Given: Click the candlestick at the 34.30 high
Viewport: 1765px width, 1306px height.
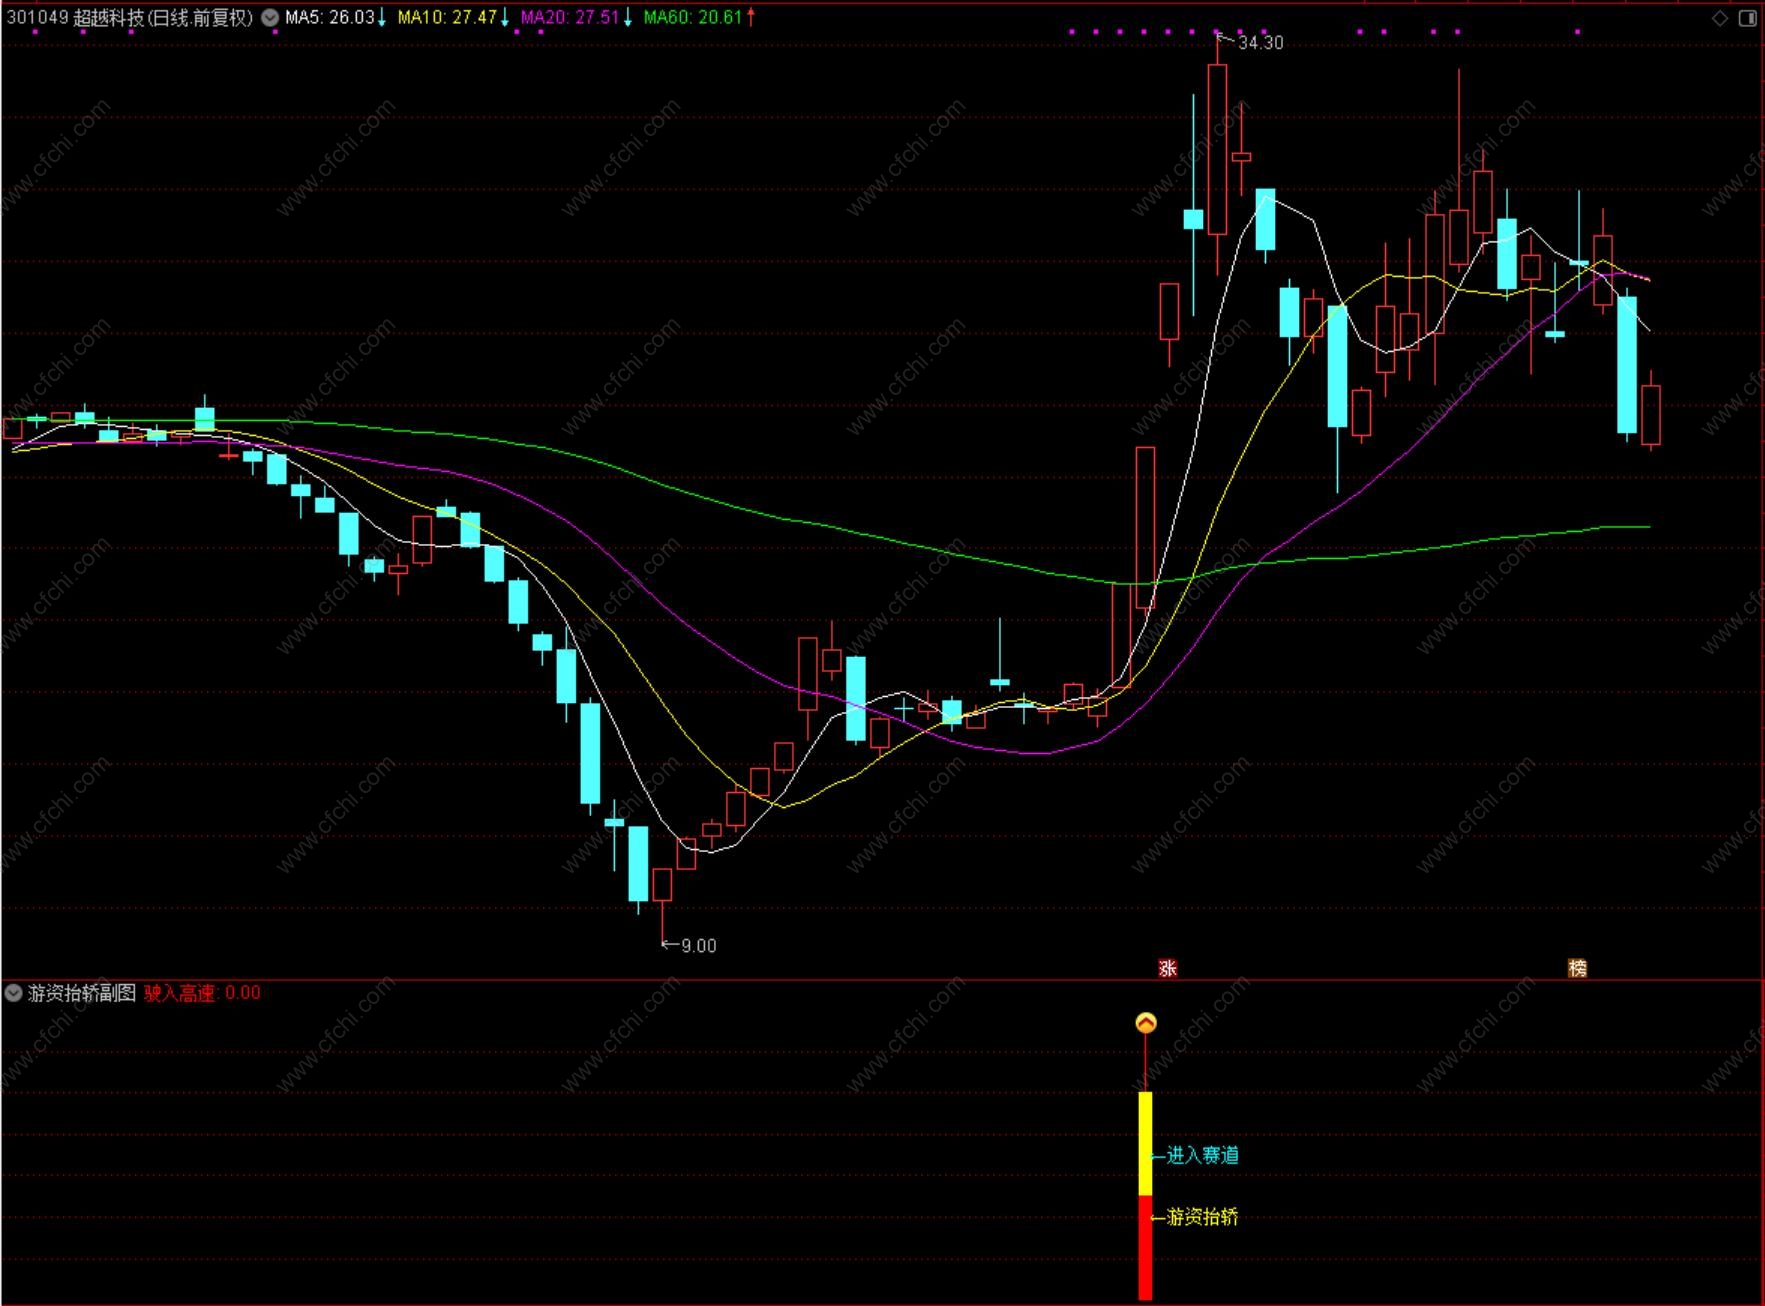Looking at the screenshot, I should click(1217, 150).
